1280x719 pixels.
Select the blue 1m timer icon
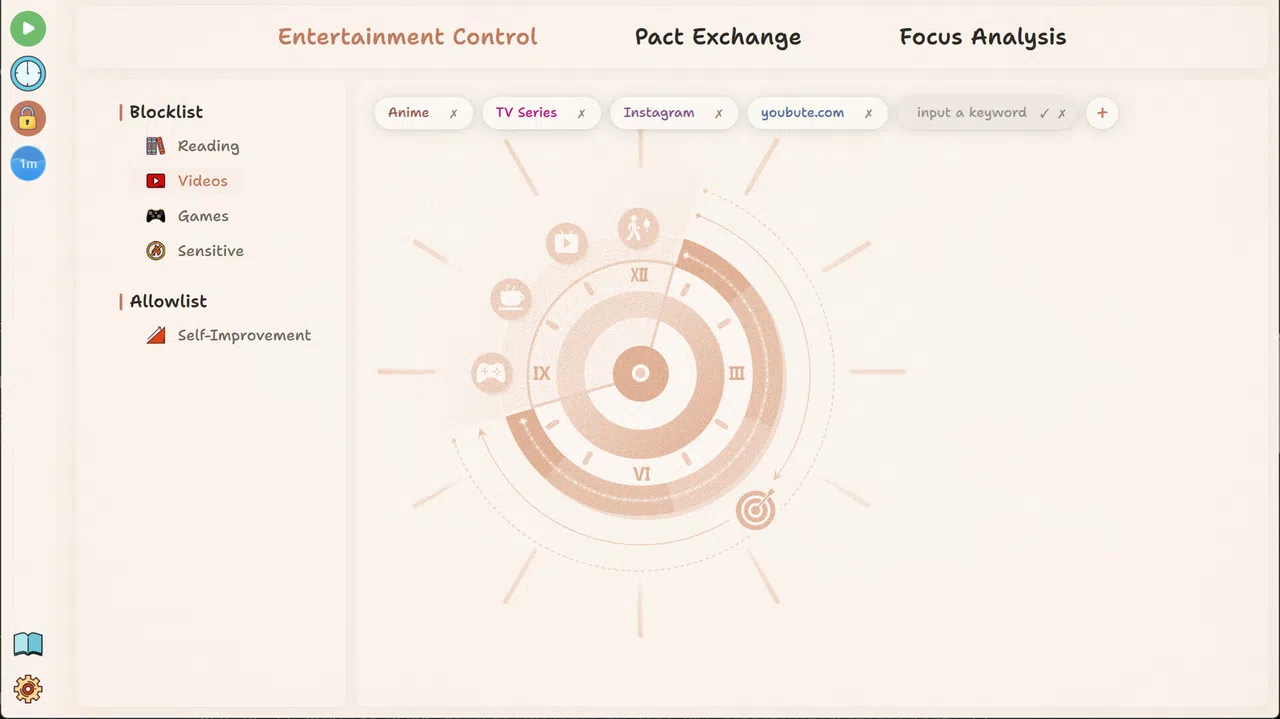click(28, 163)
